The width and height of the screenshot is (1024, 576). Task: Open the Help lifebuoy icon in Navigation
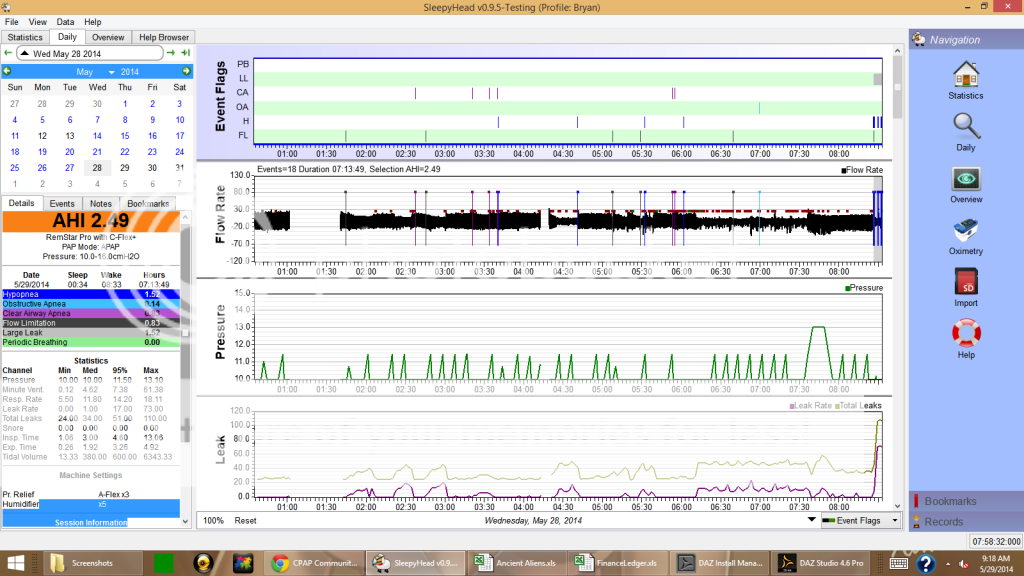(x=965, y=338)
